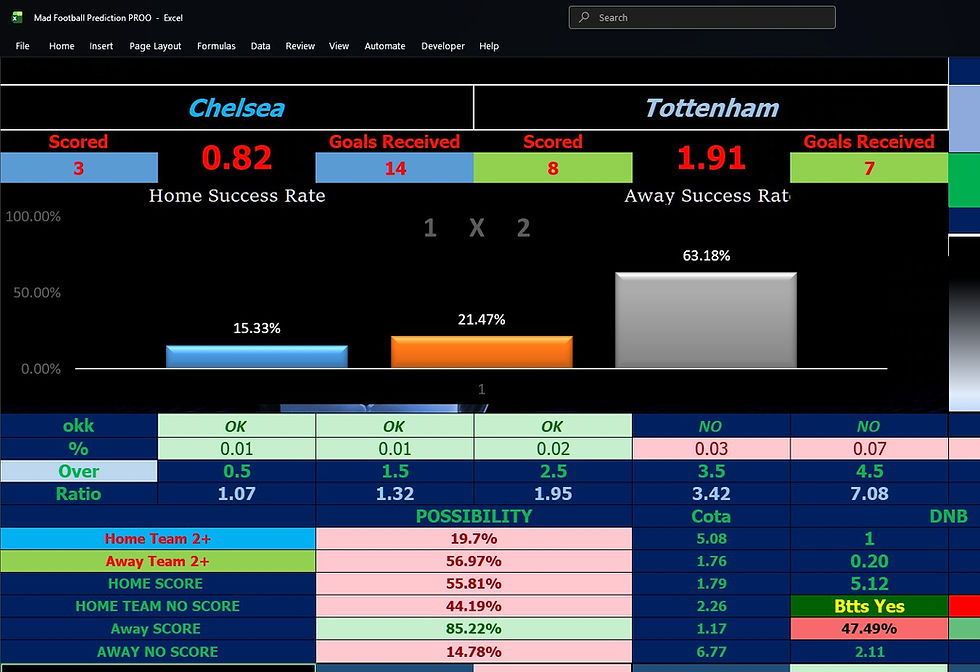
Task: Open the File menu
Action: click(22, 46)
